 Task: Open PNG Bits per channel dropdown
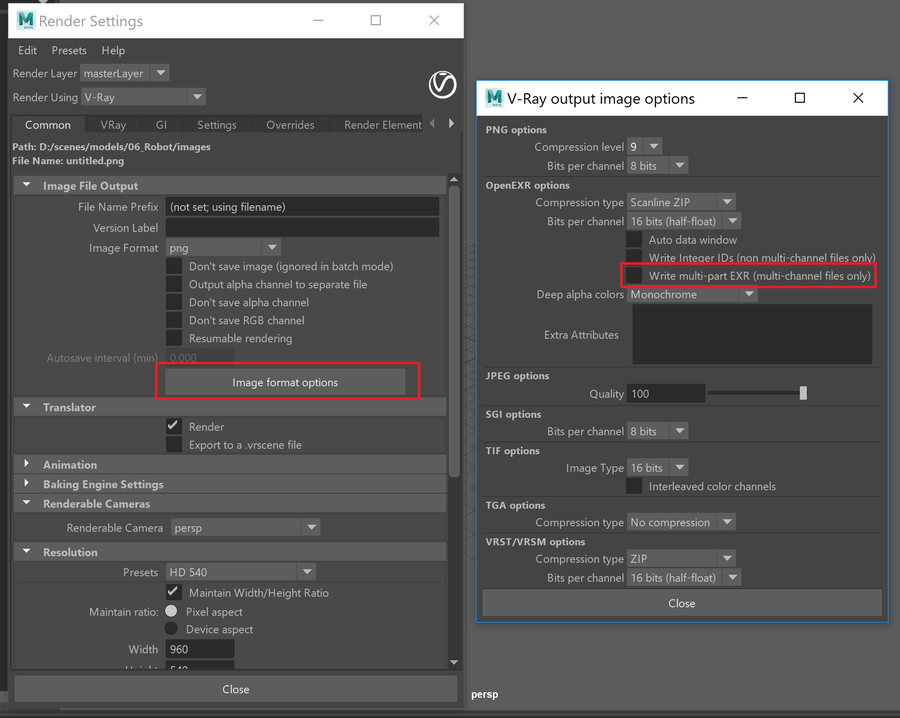pos(658,166)
